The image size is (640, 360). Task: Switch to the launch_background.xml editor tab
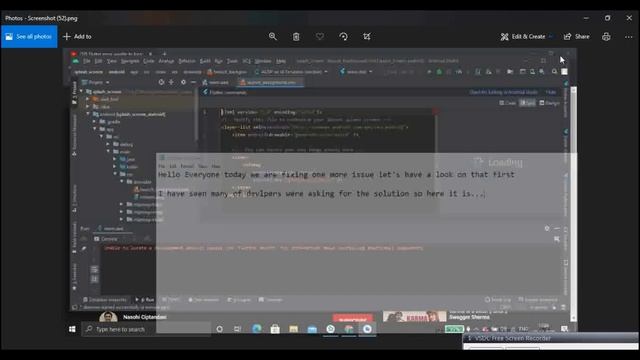click(x=270, y=82)
